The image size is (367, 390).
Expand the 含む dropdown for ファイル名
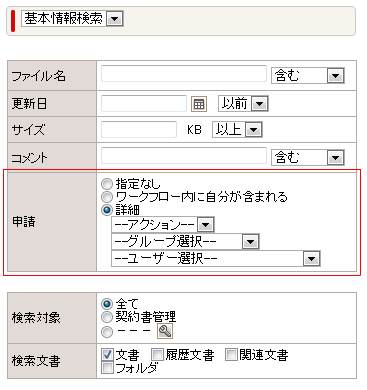click(308, 75)
